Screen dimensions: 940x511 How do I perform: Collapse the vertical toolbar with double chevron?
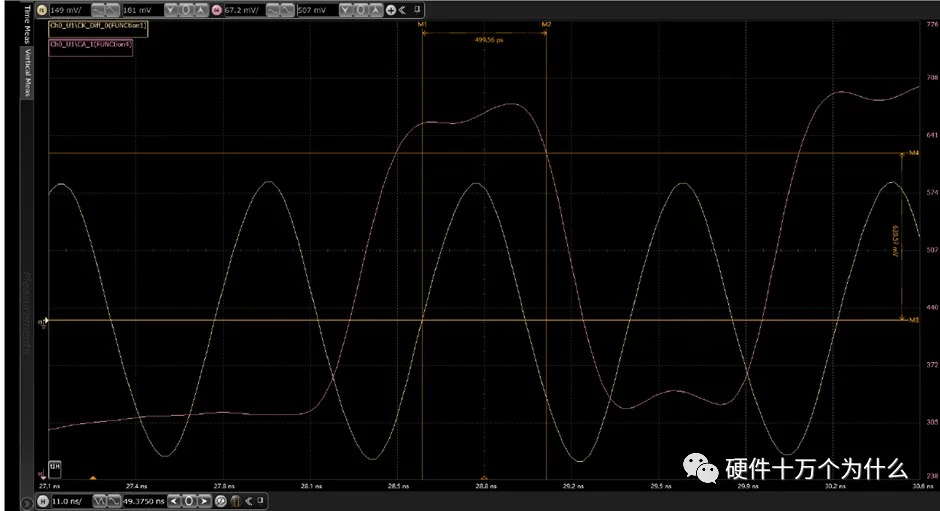point(402,9)
